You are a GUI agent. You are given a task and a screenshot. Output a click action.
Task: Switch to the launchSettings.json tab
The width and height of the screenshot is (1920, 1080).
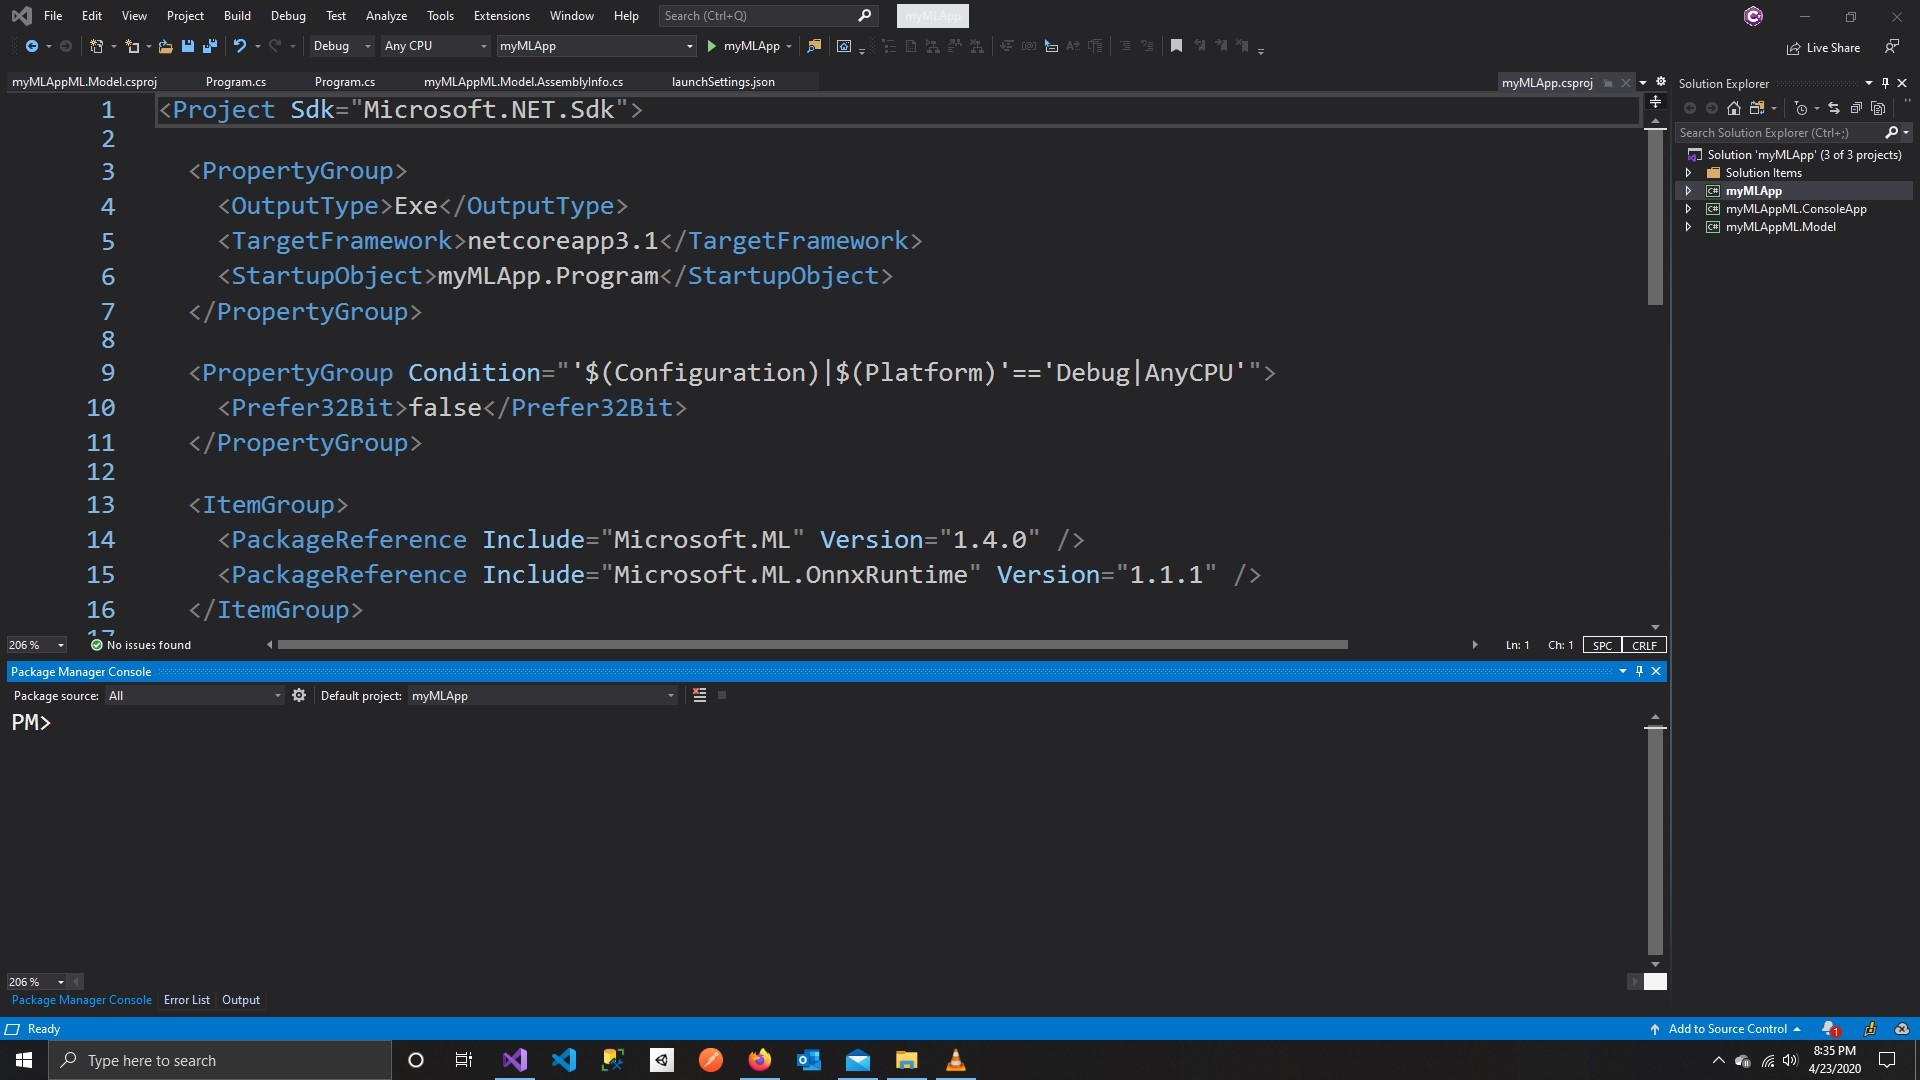click(723, 82)
